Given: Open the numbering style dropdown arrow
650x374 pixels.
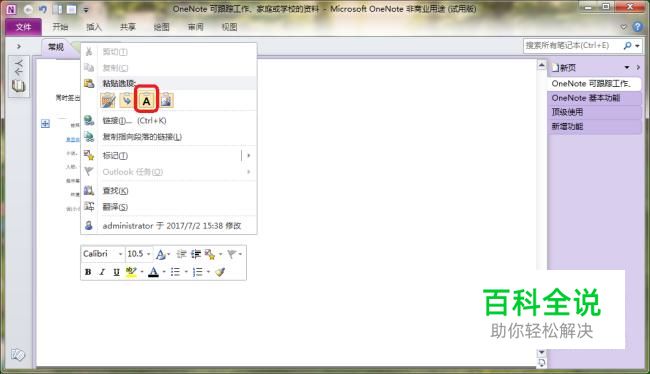Looking at the screenshot, I should tap(209, 272).
